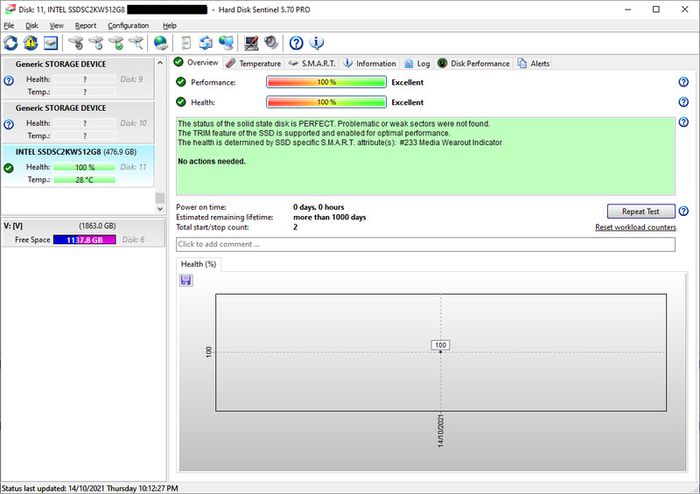Click the help icon beside Health Excellent

pyautogui.click(x=683, y=102)
